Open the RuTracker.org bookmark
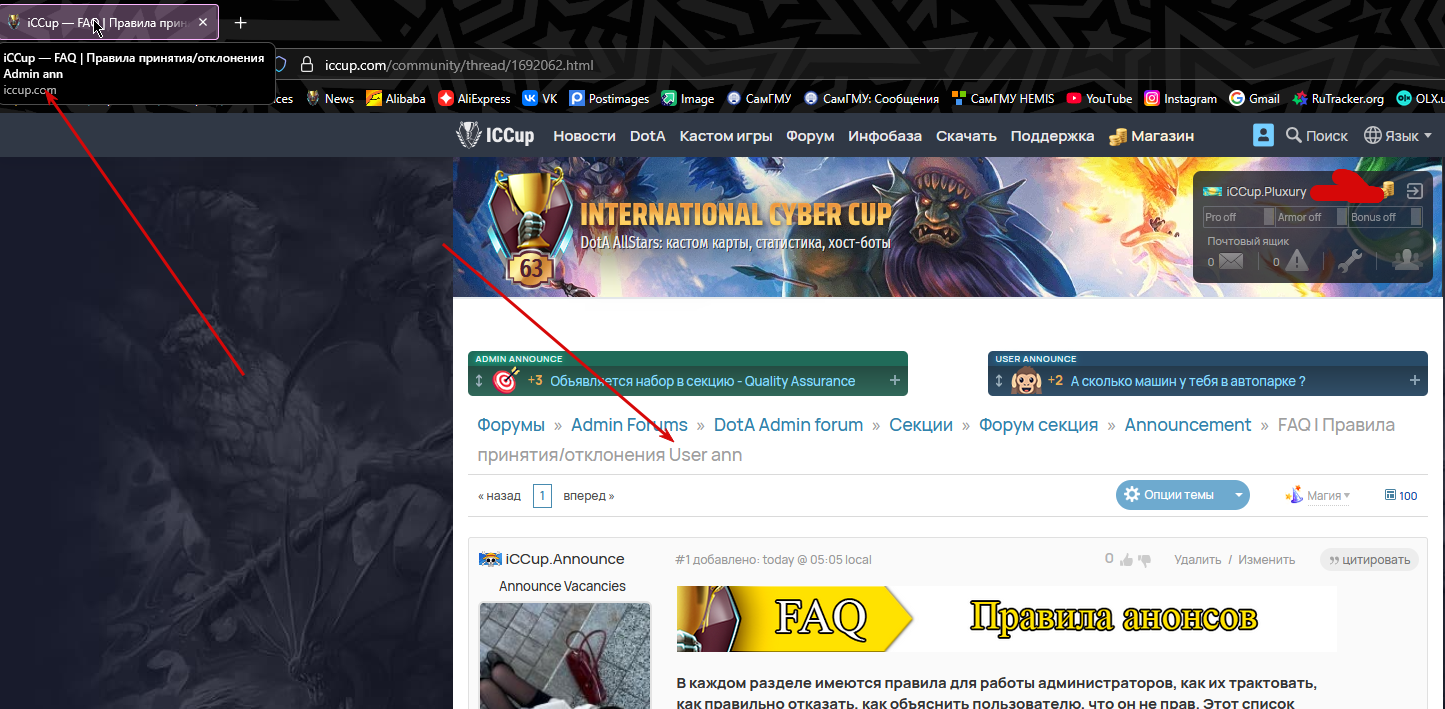The width and height of the screenshot is (1445, 709). tap(1338, 98)
